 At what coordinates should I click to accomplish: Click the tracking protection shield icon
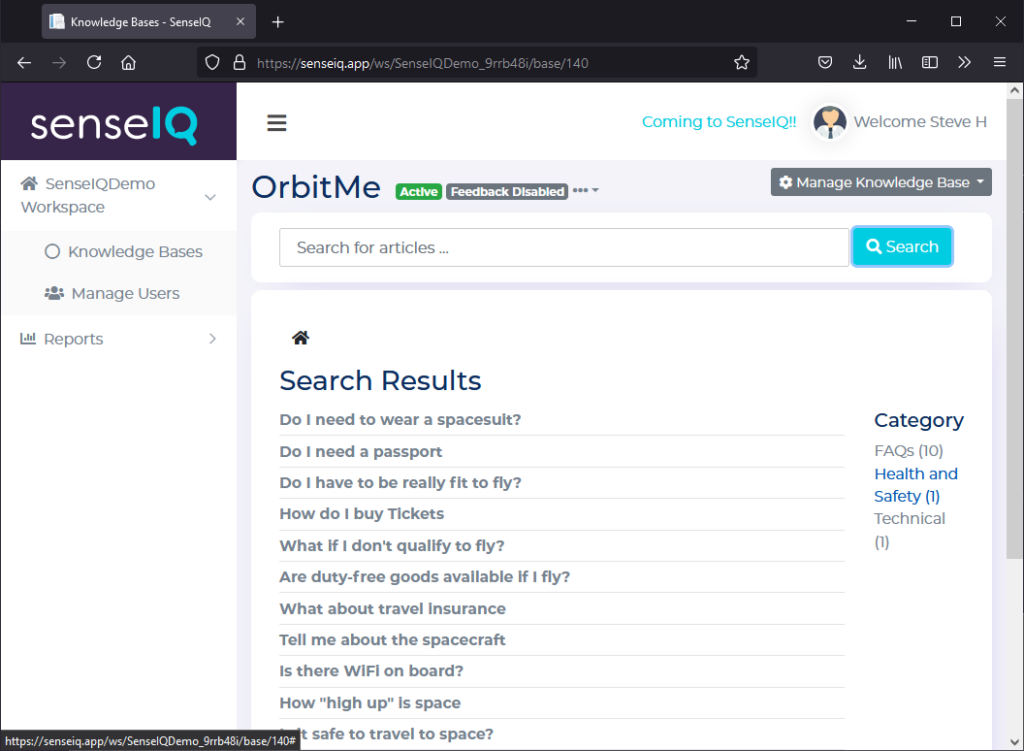coord(212,63)
